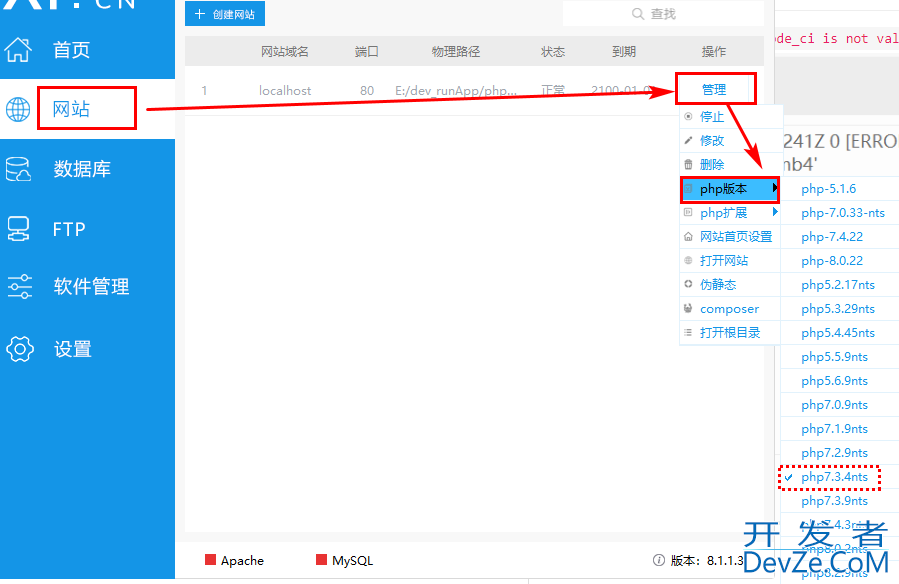Choose 修改 from the manage menu

click(730, 140)
